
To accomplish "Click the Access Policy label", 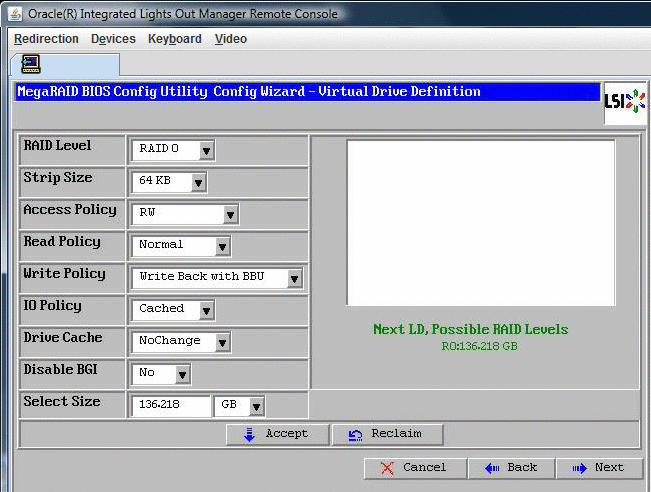I will click(70, 210).
